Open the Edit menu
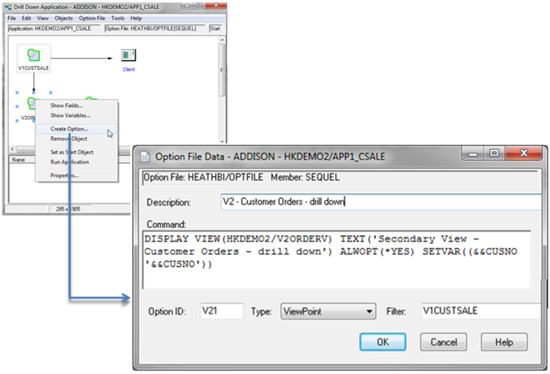The width and height of the screenshot is (550, 374). [x=26, y=18]
